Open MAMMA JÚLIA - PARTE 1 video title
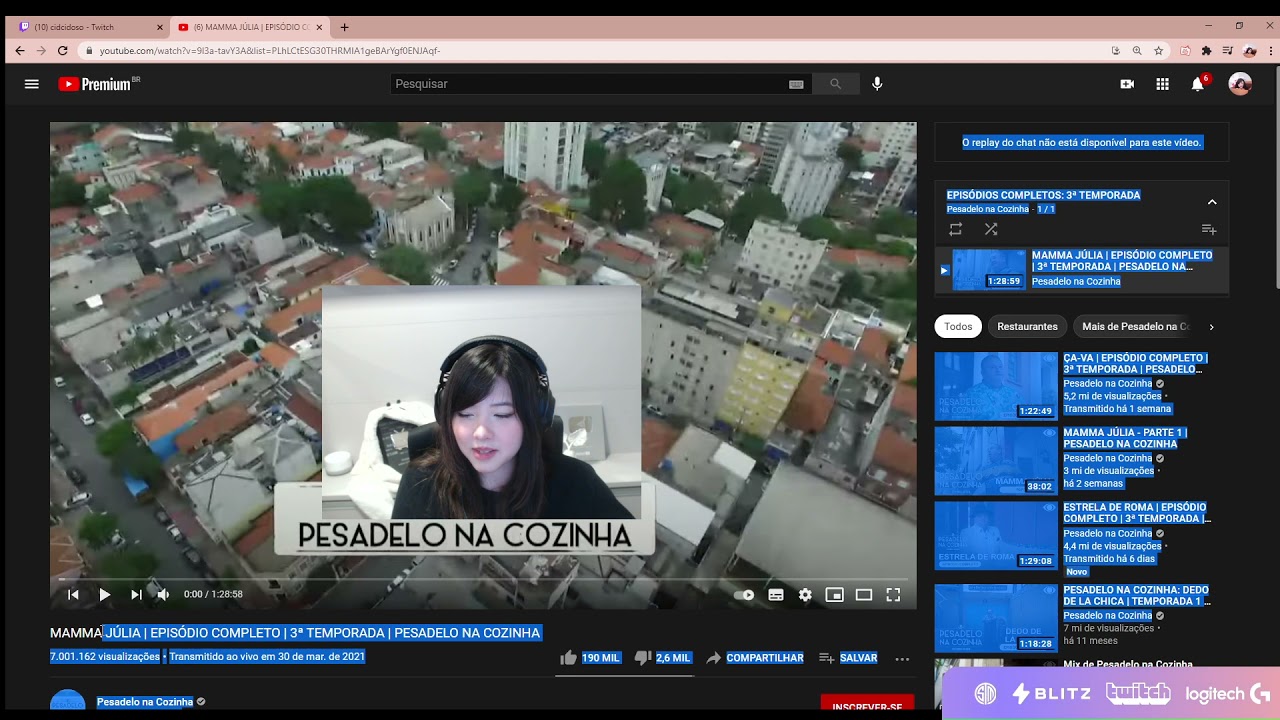The width and height of the screenshot is (1280, 720). point(1124,438)
